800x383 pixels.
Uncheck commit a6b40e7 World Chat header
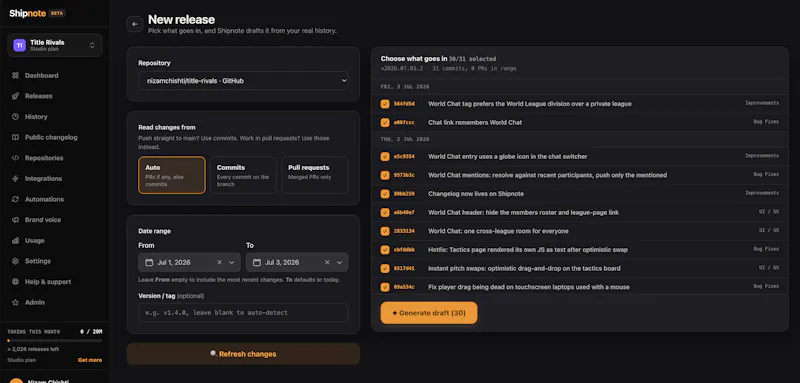(385, 212)
